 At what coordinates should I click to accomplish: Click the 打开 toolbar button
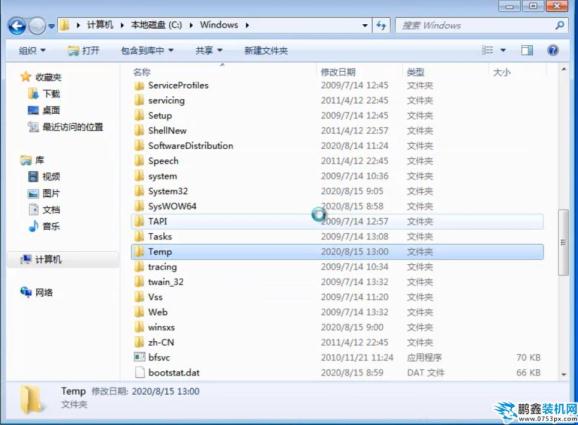point(84,50)
